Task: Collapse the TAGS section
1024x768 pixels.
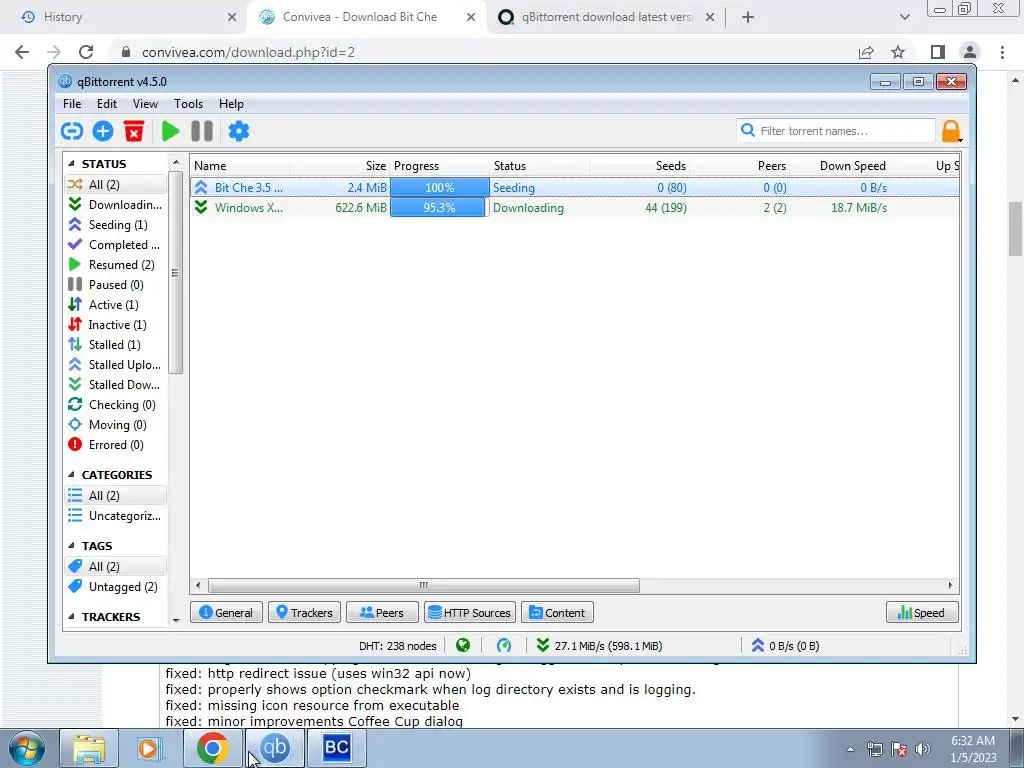Action: [71, 546]
